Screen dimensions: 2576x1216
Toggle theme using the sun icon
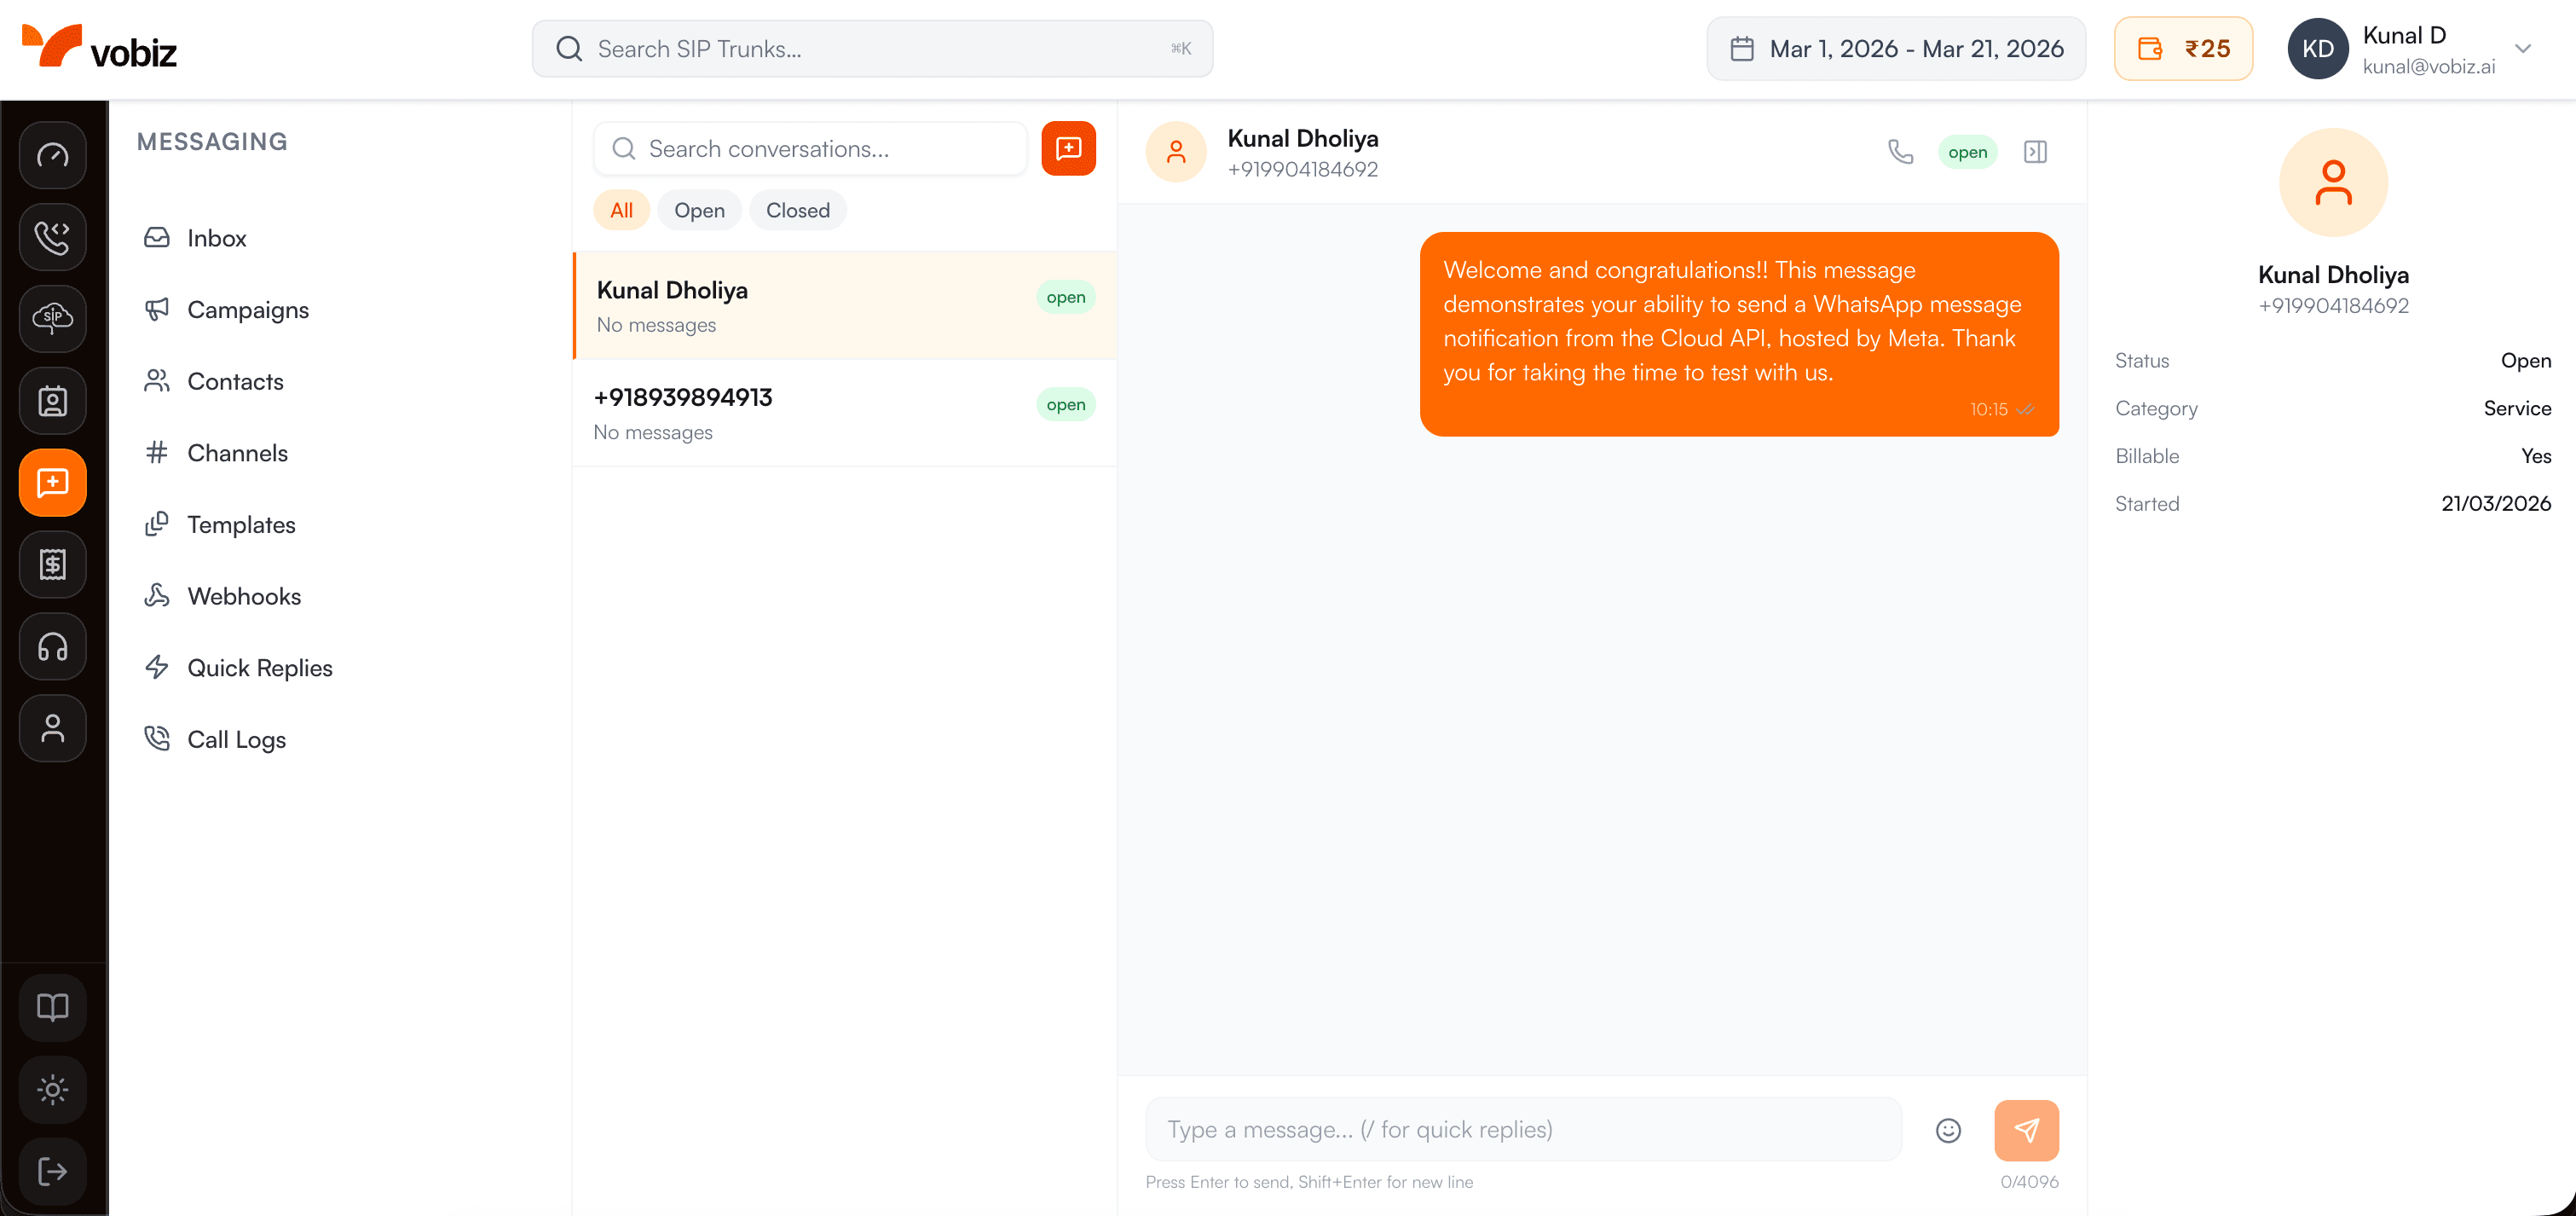[52, 1089]
